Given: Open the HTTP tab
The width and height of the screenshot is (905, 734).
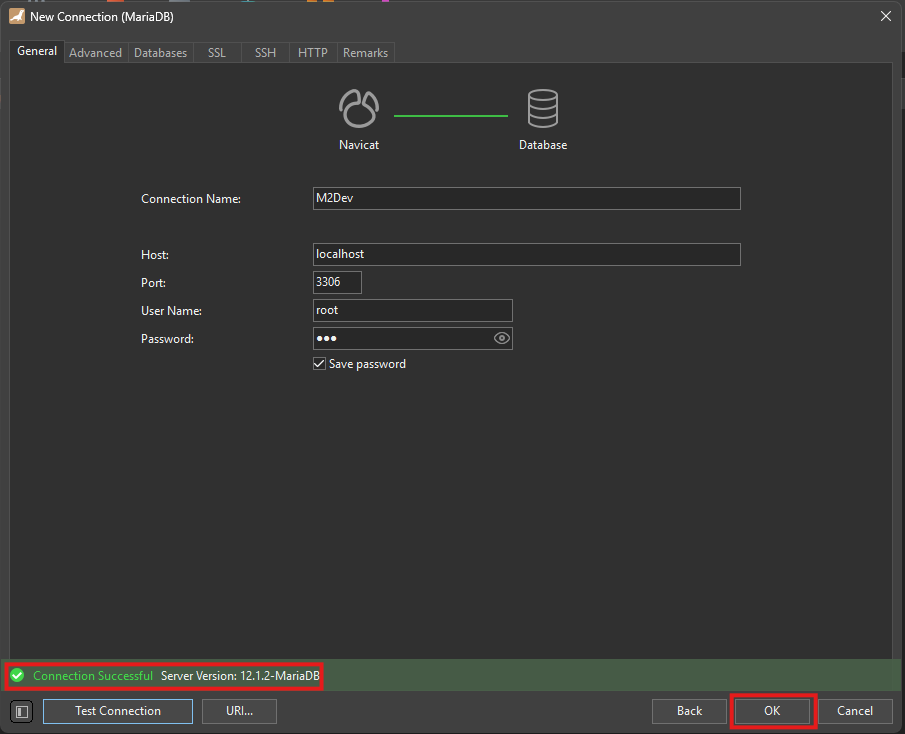Looking at the screenshot, I should pyautogui.click(x=313, y=53).
